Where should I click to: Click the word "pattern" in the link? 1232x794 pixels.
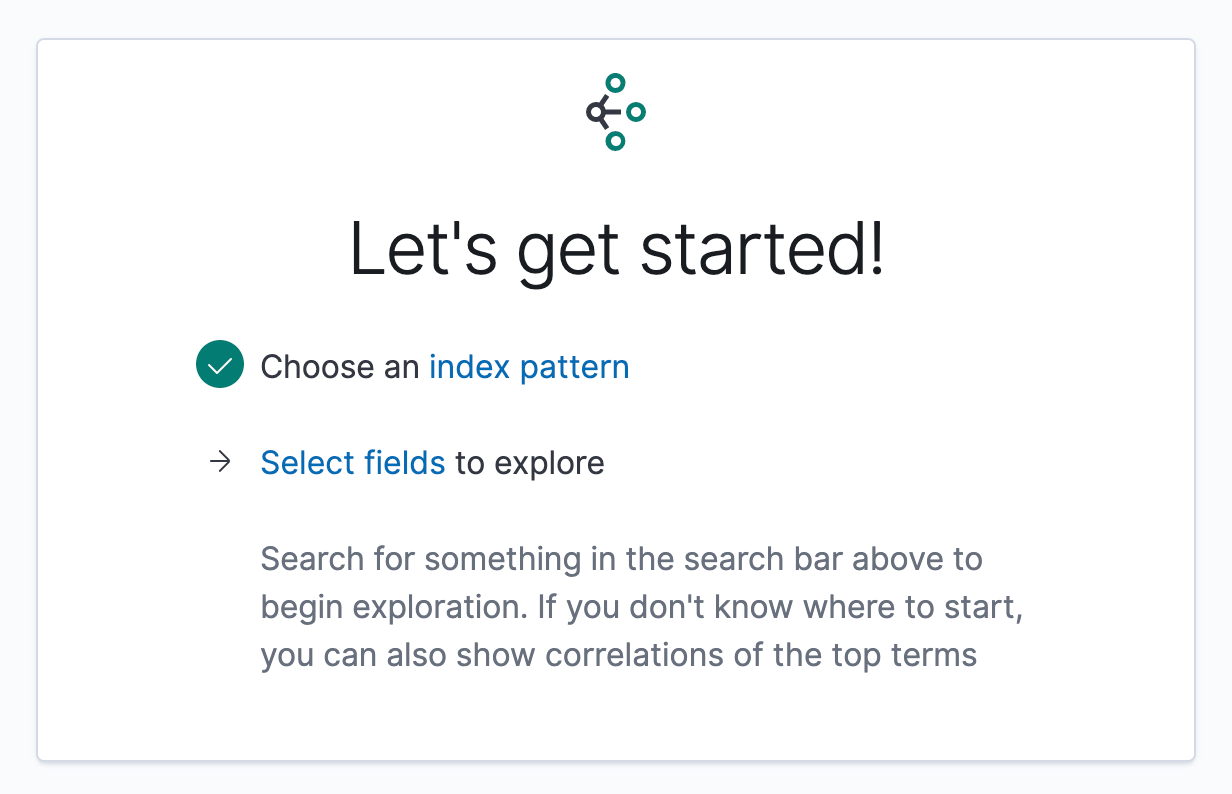[x=575, y=368]
